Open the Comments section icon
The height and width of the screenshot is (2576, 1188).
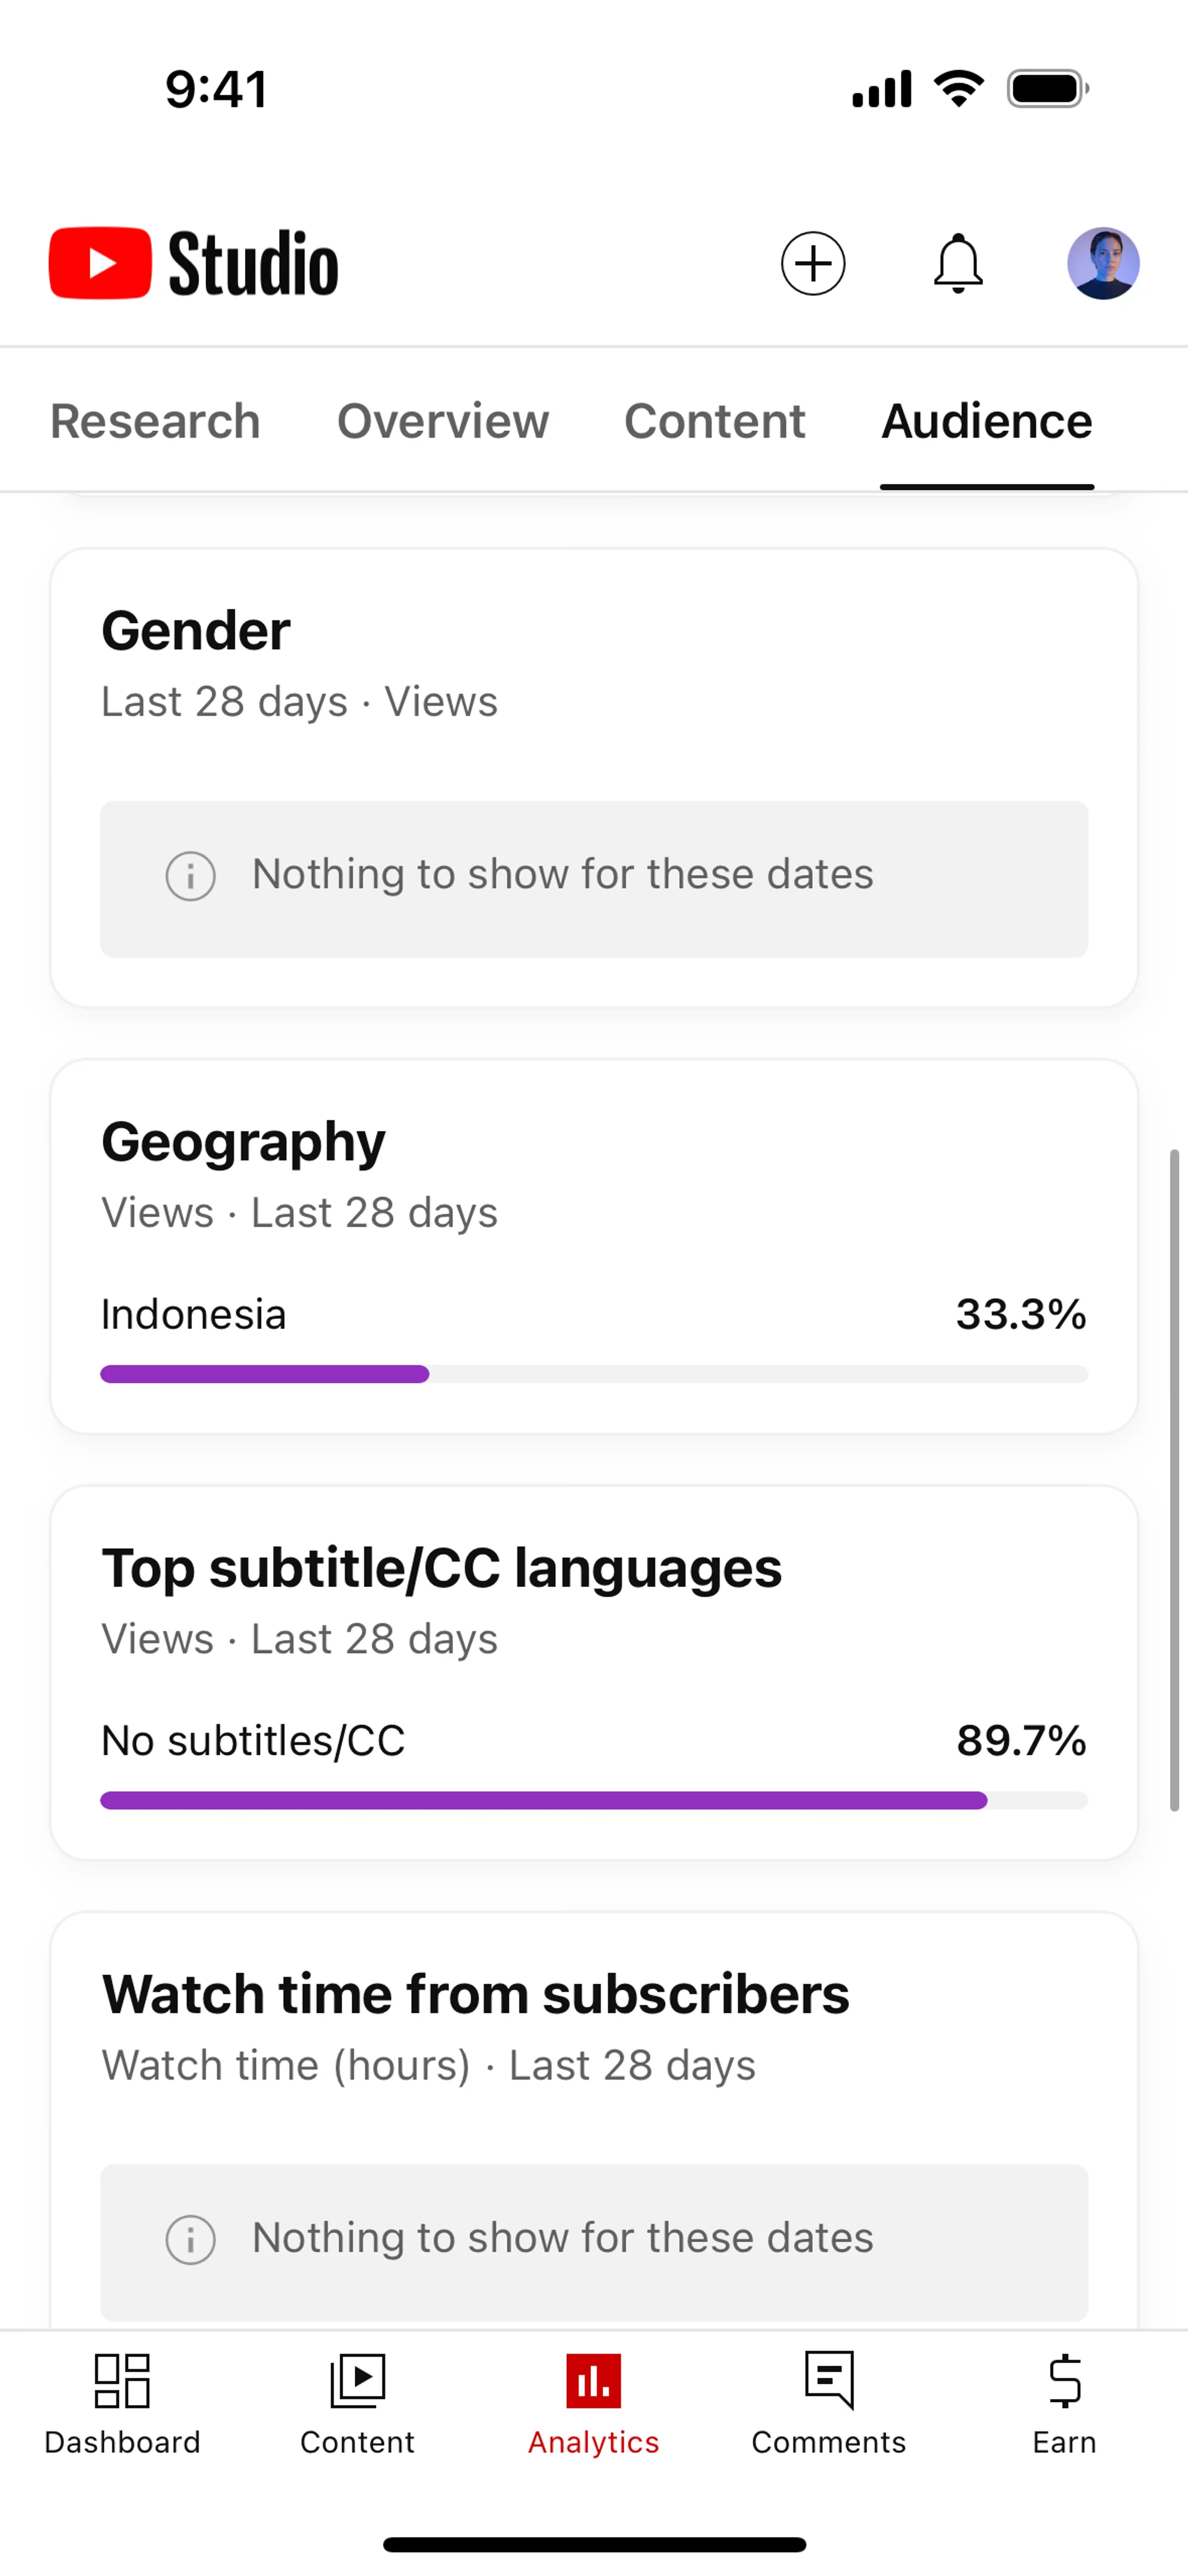tap(829, 2381)
